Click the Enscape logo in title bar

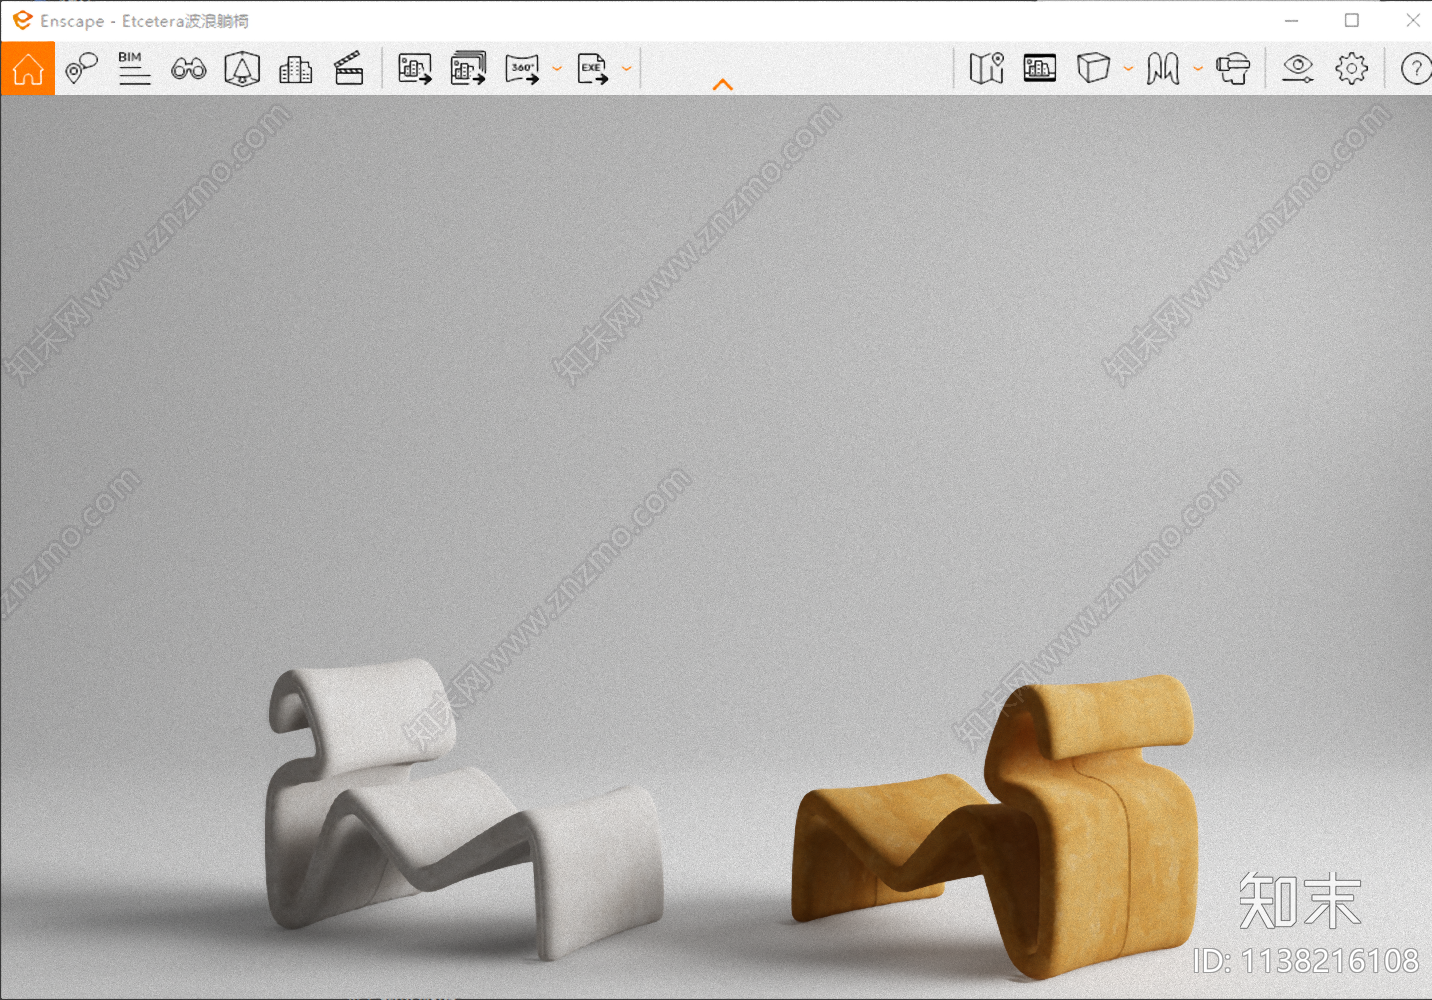point(23,20)
